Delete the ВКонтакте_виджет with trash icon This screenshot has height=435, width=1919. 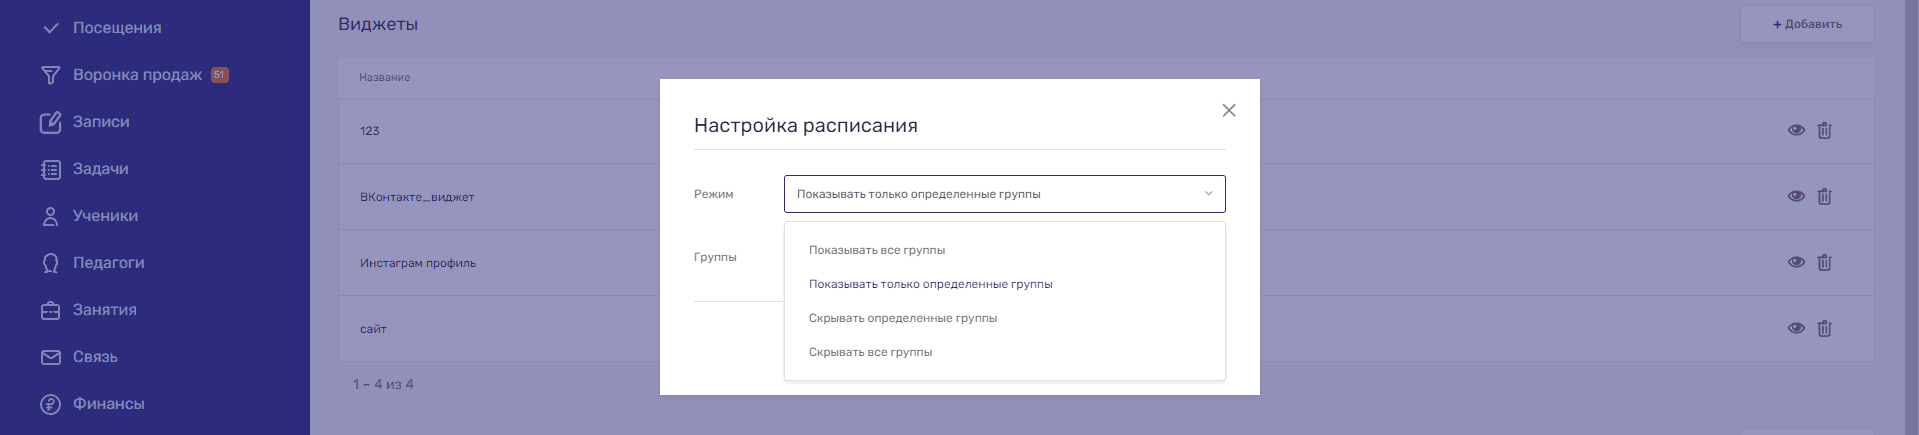1824,196
